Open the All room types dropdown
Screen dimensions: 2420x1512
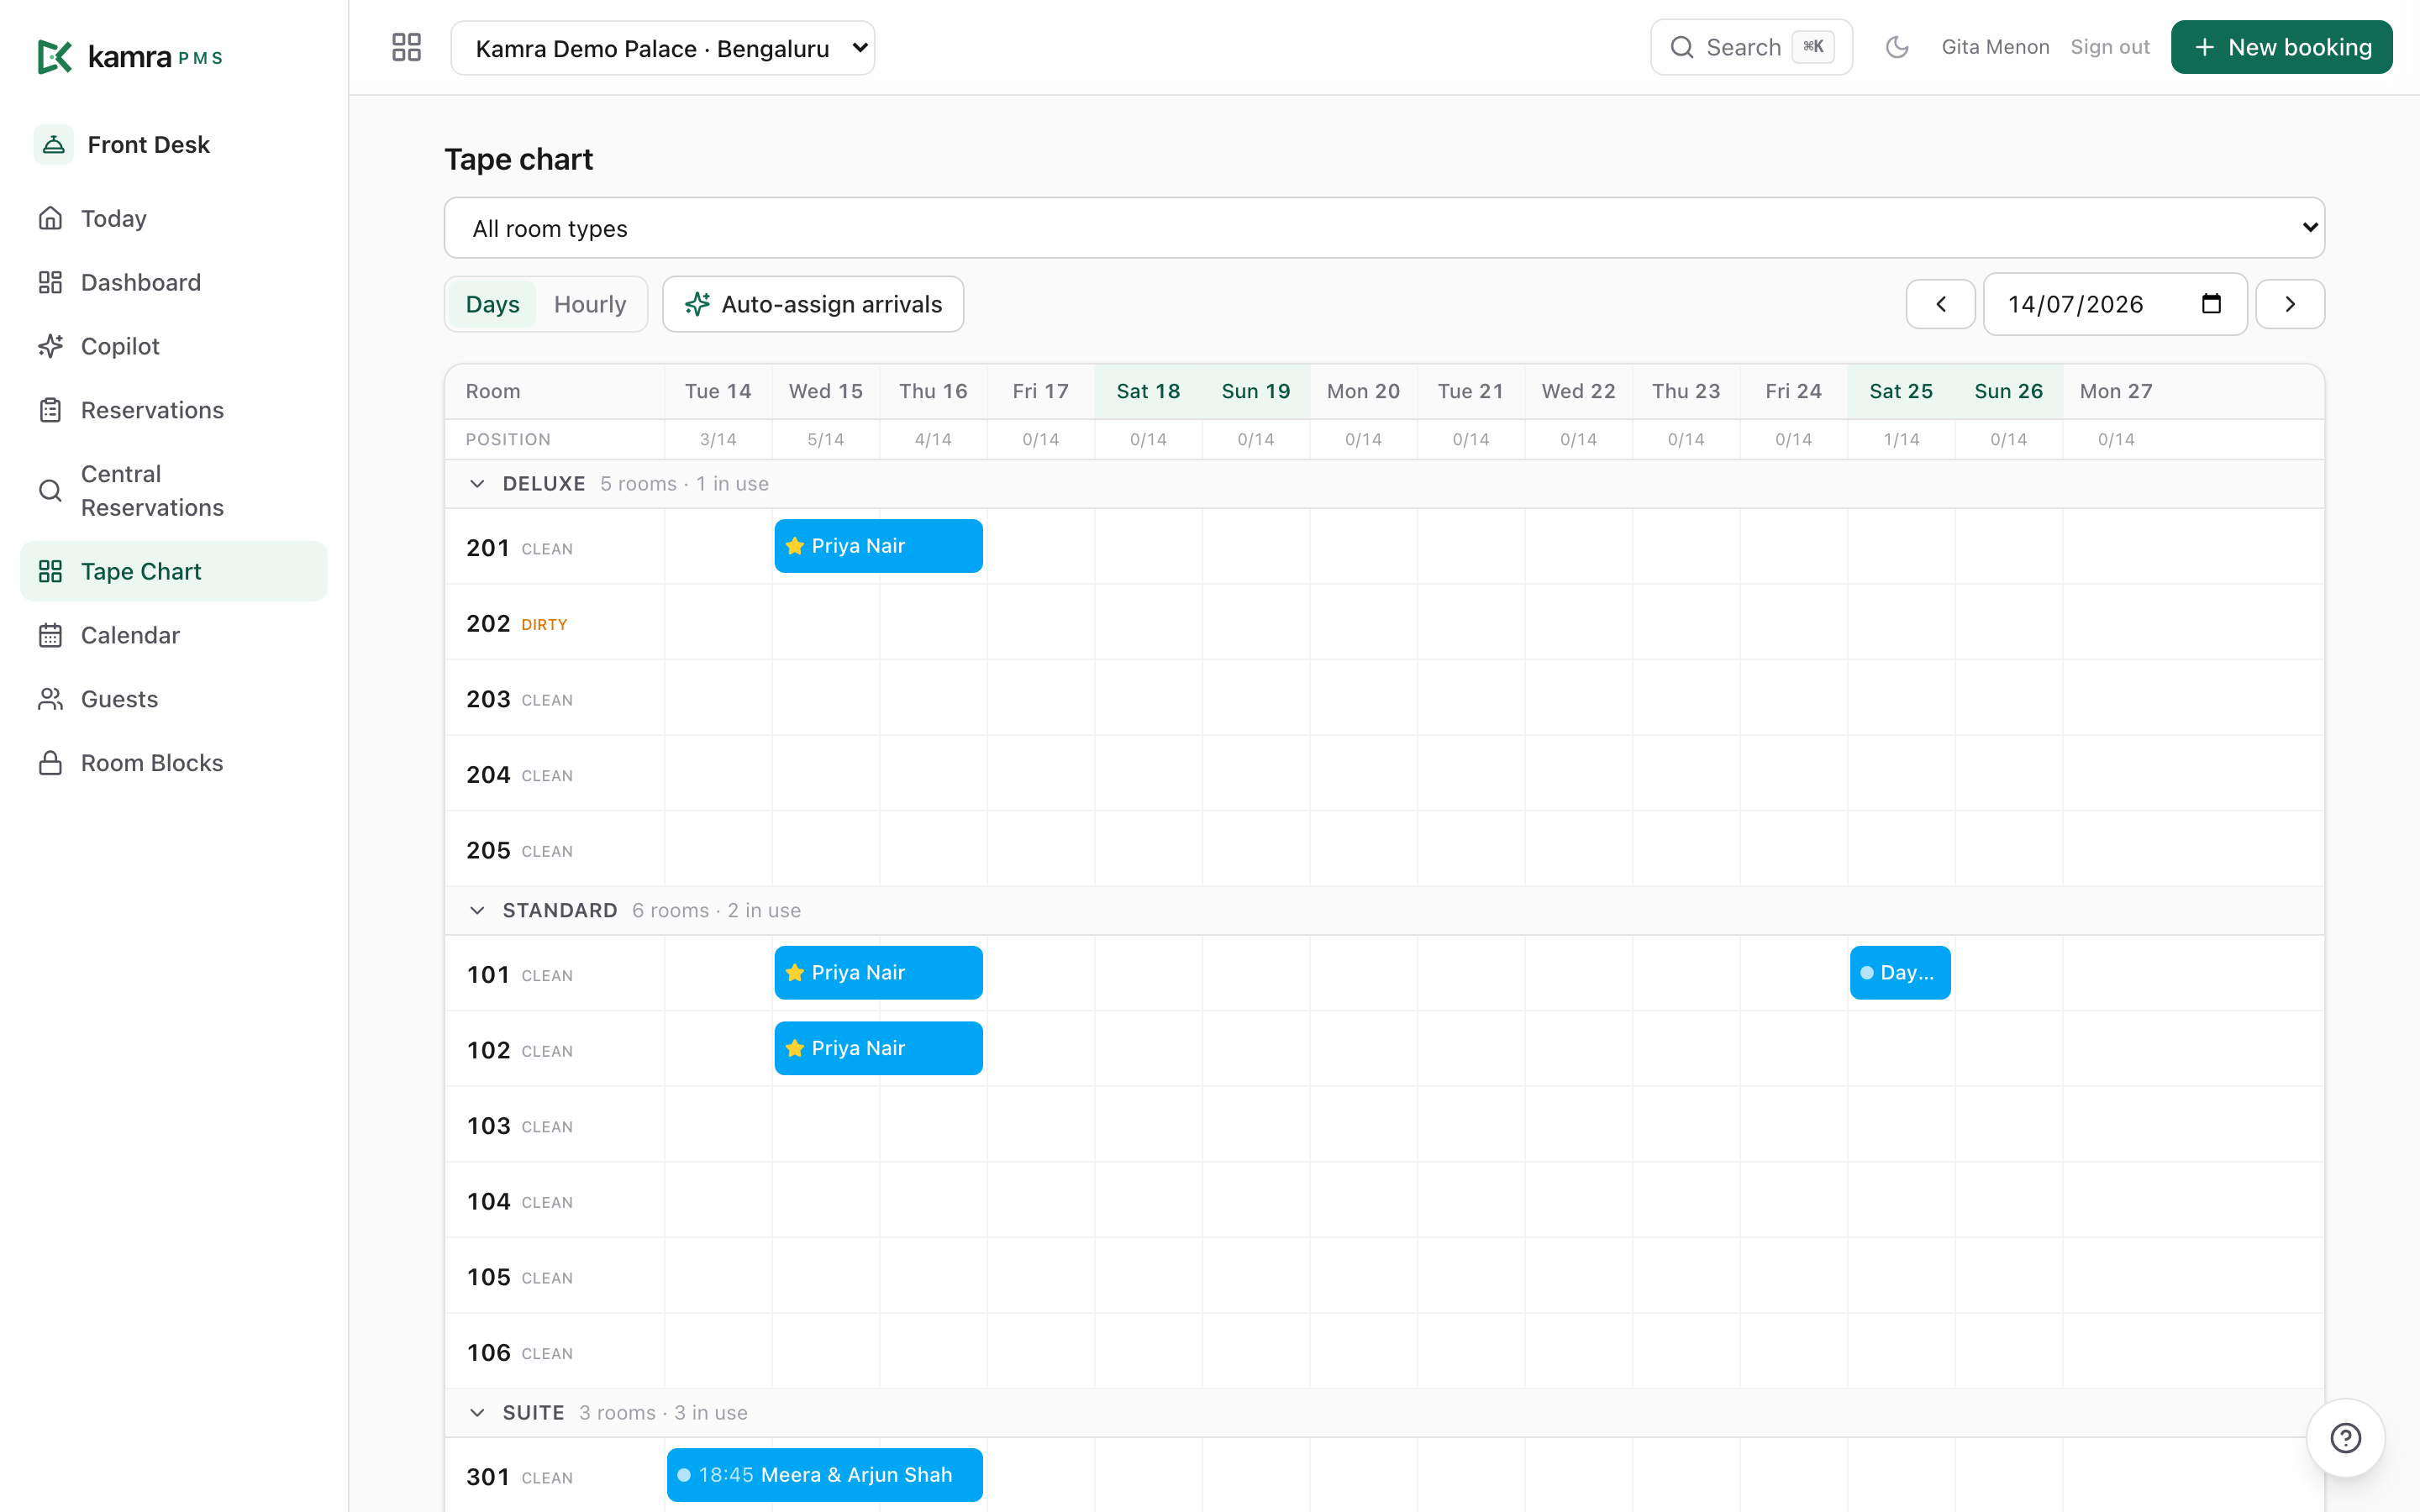pos(1384,228)
